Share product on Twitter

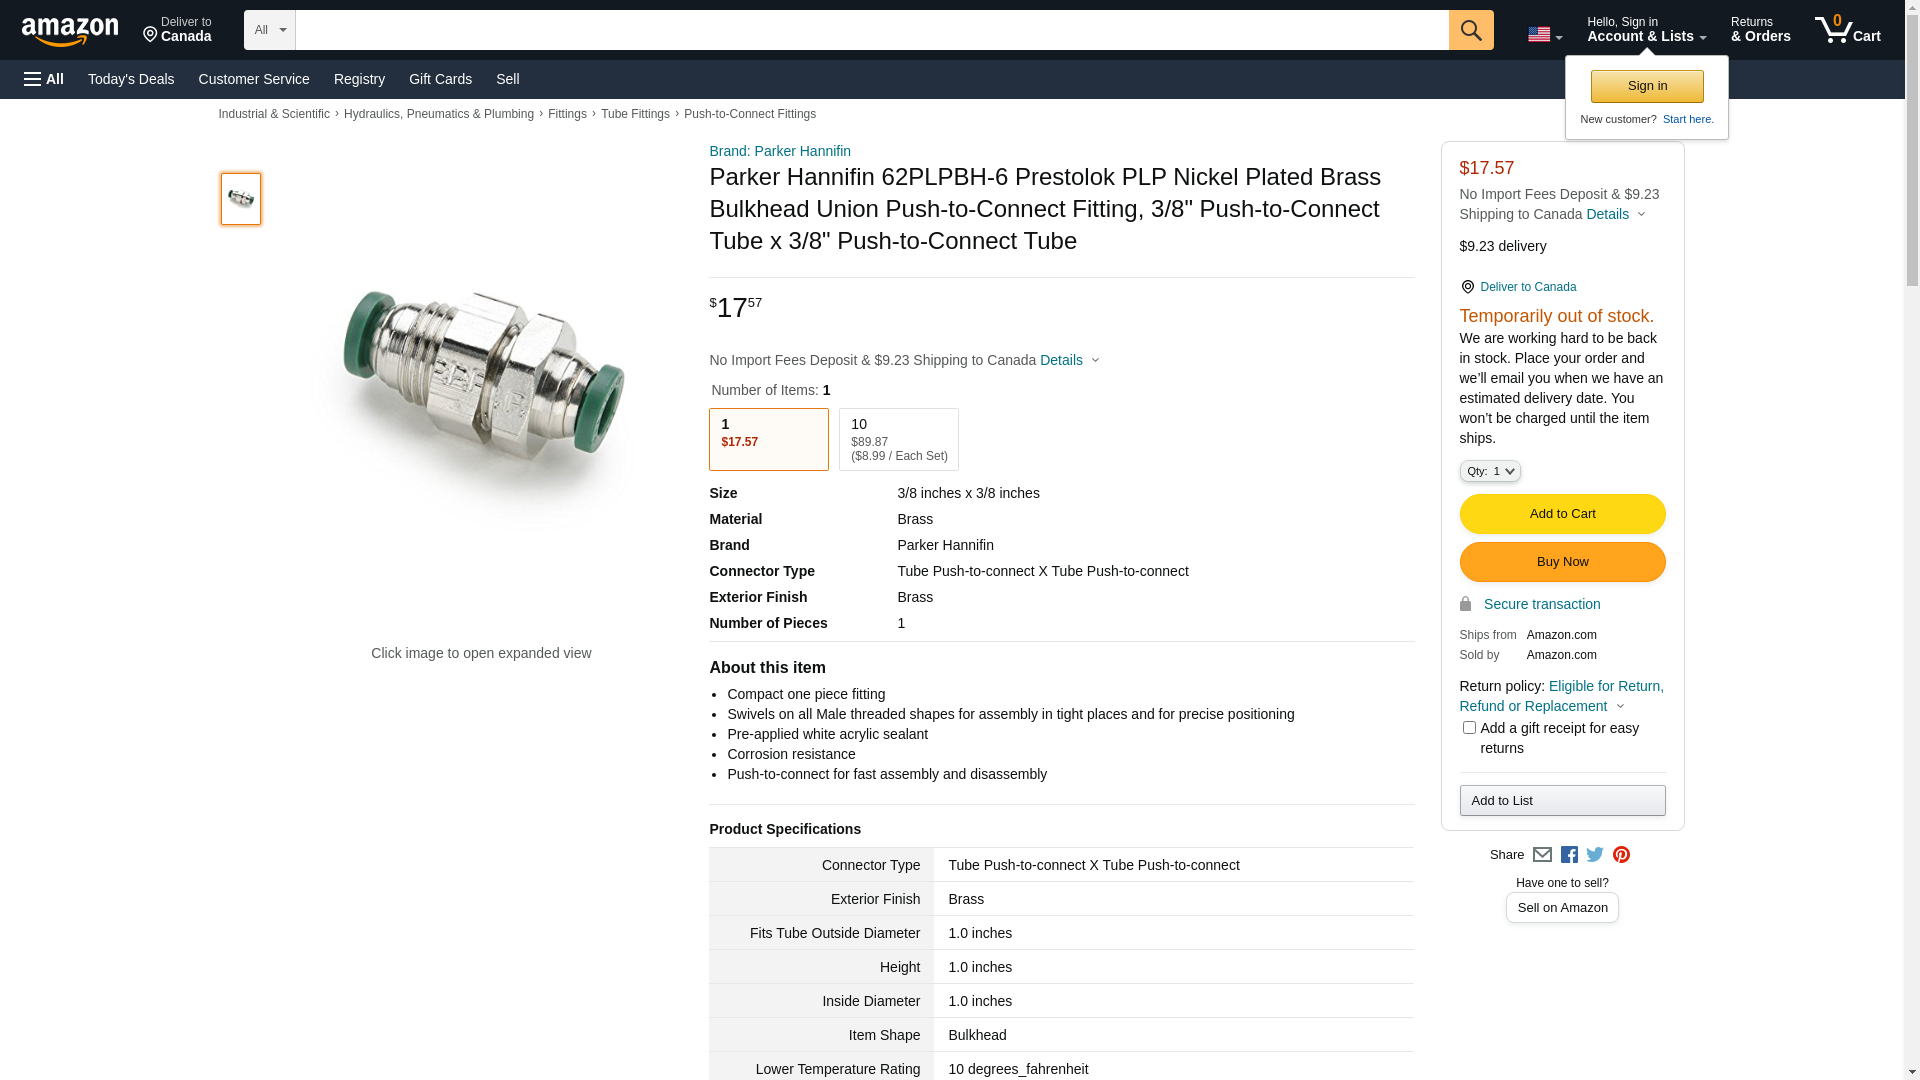1595,855
